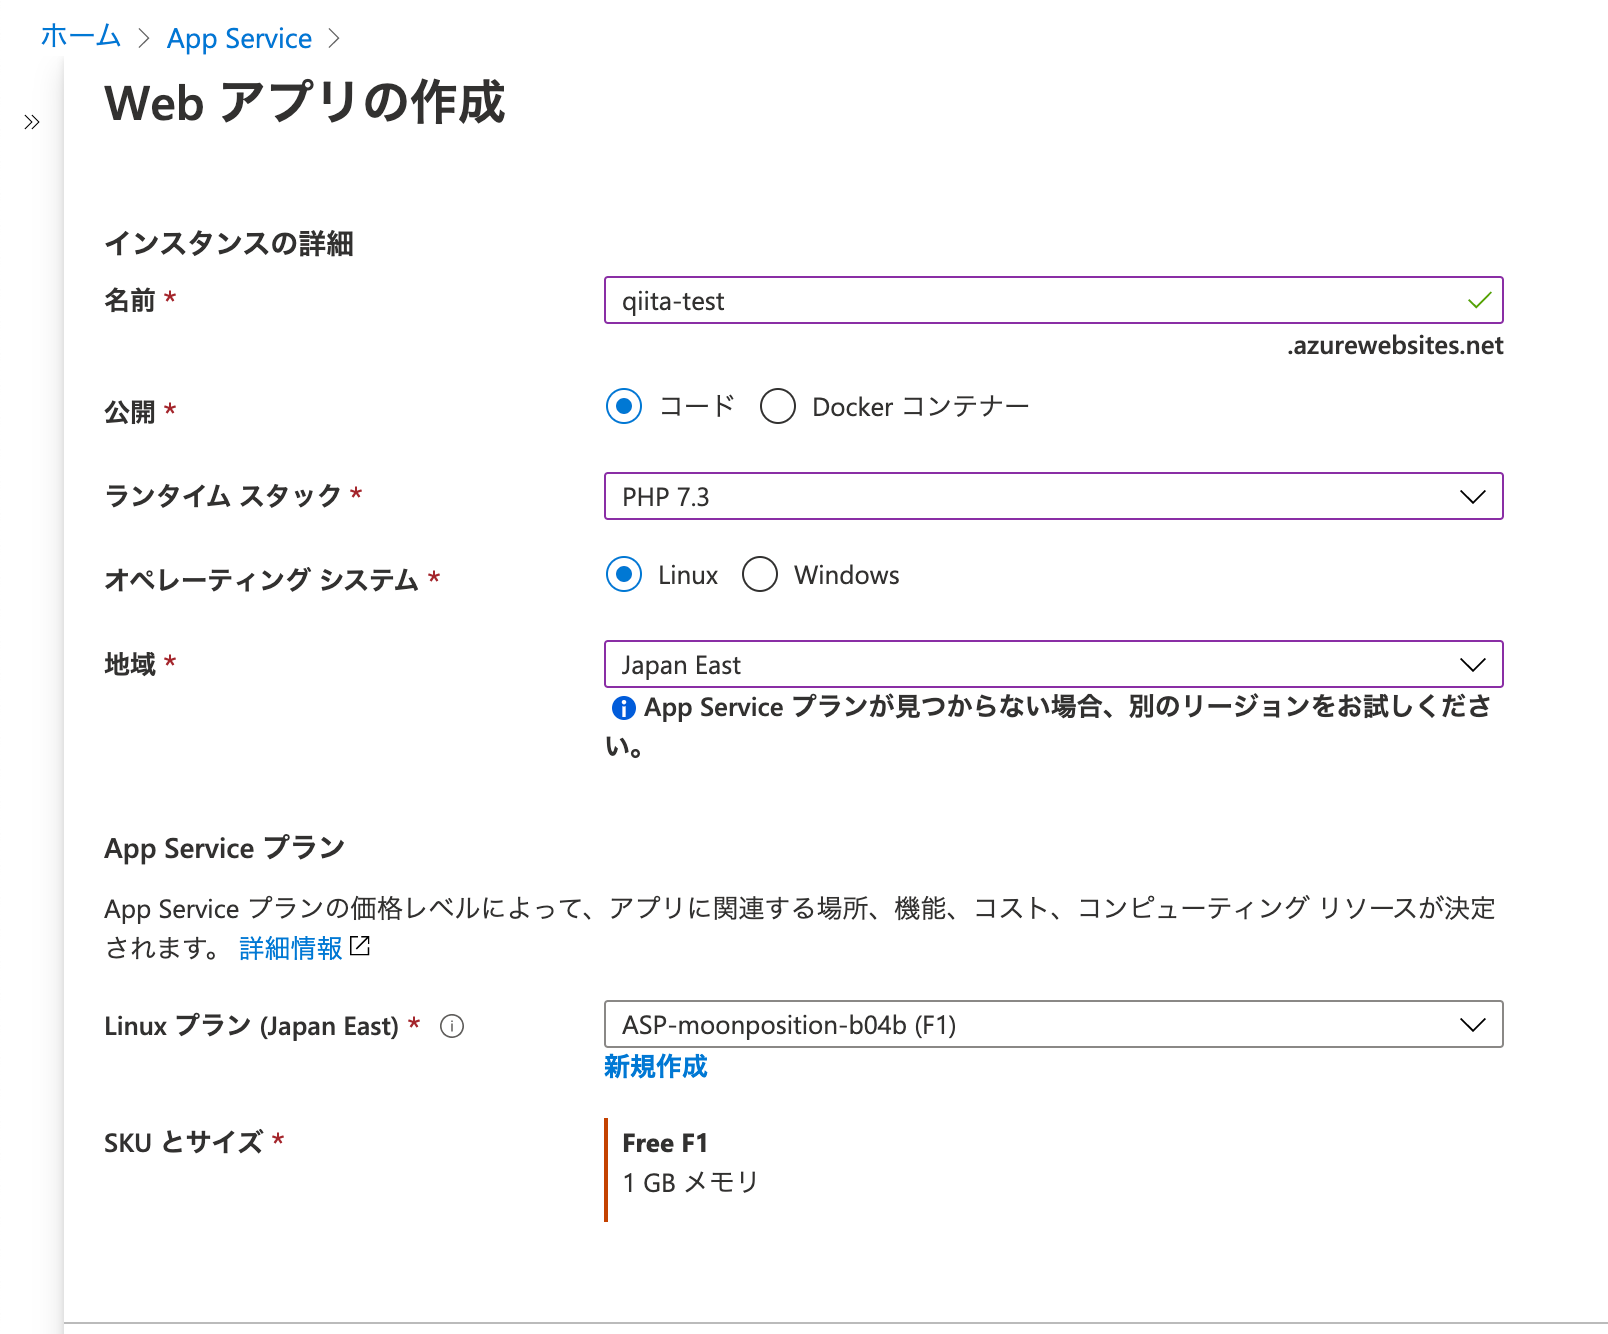This screenshot has width=1608, height=1334.
Task: Open the ASP-moonposition-b04b (F1) plan dropdown
Action: pyautogui.click(x=1053, y=1024)
